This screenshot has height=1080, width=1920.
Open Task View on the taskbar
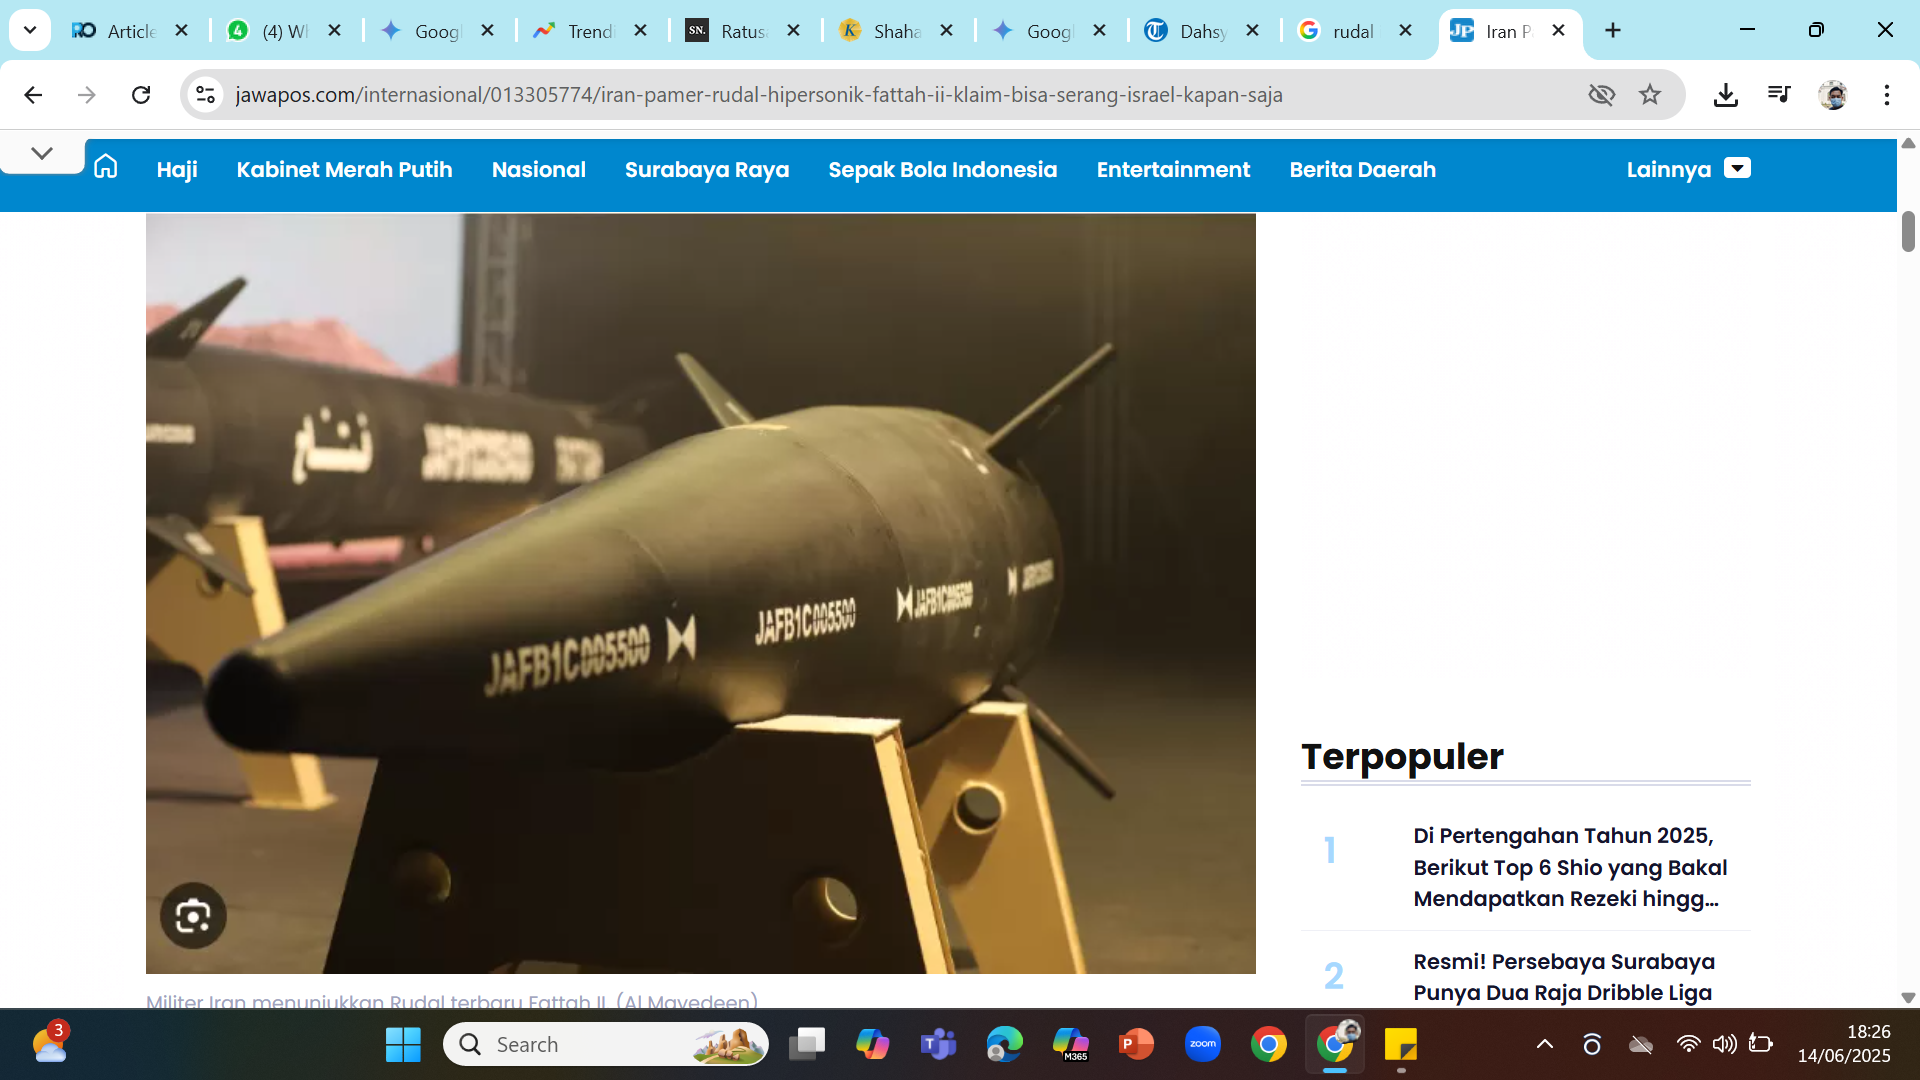pos(806,1045)
